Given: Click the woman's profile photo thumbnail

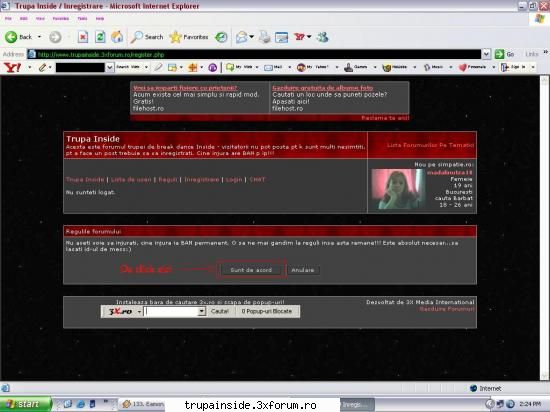Looking at the screenshot, I should (398, 189).
